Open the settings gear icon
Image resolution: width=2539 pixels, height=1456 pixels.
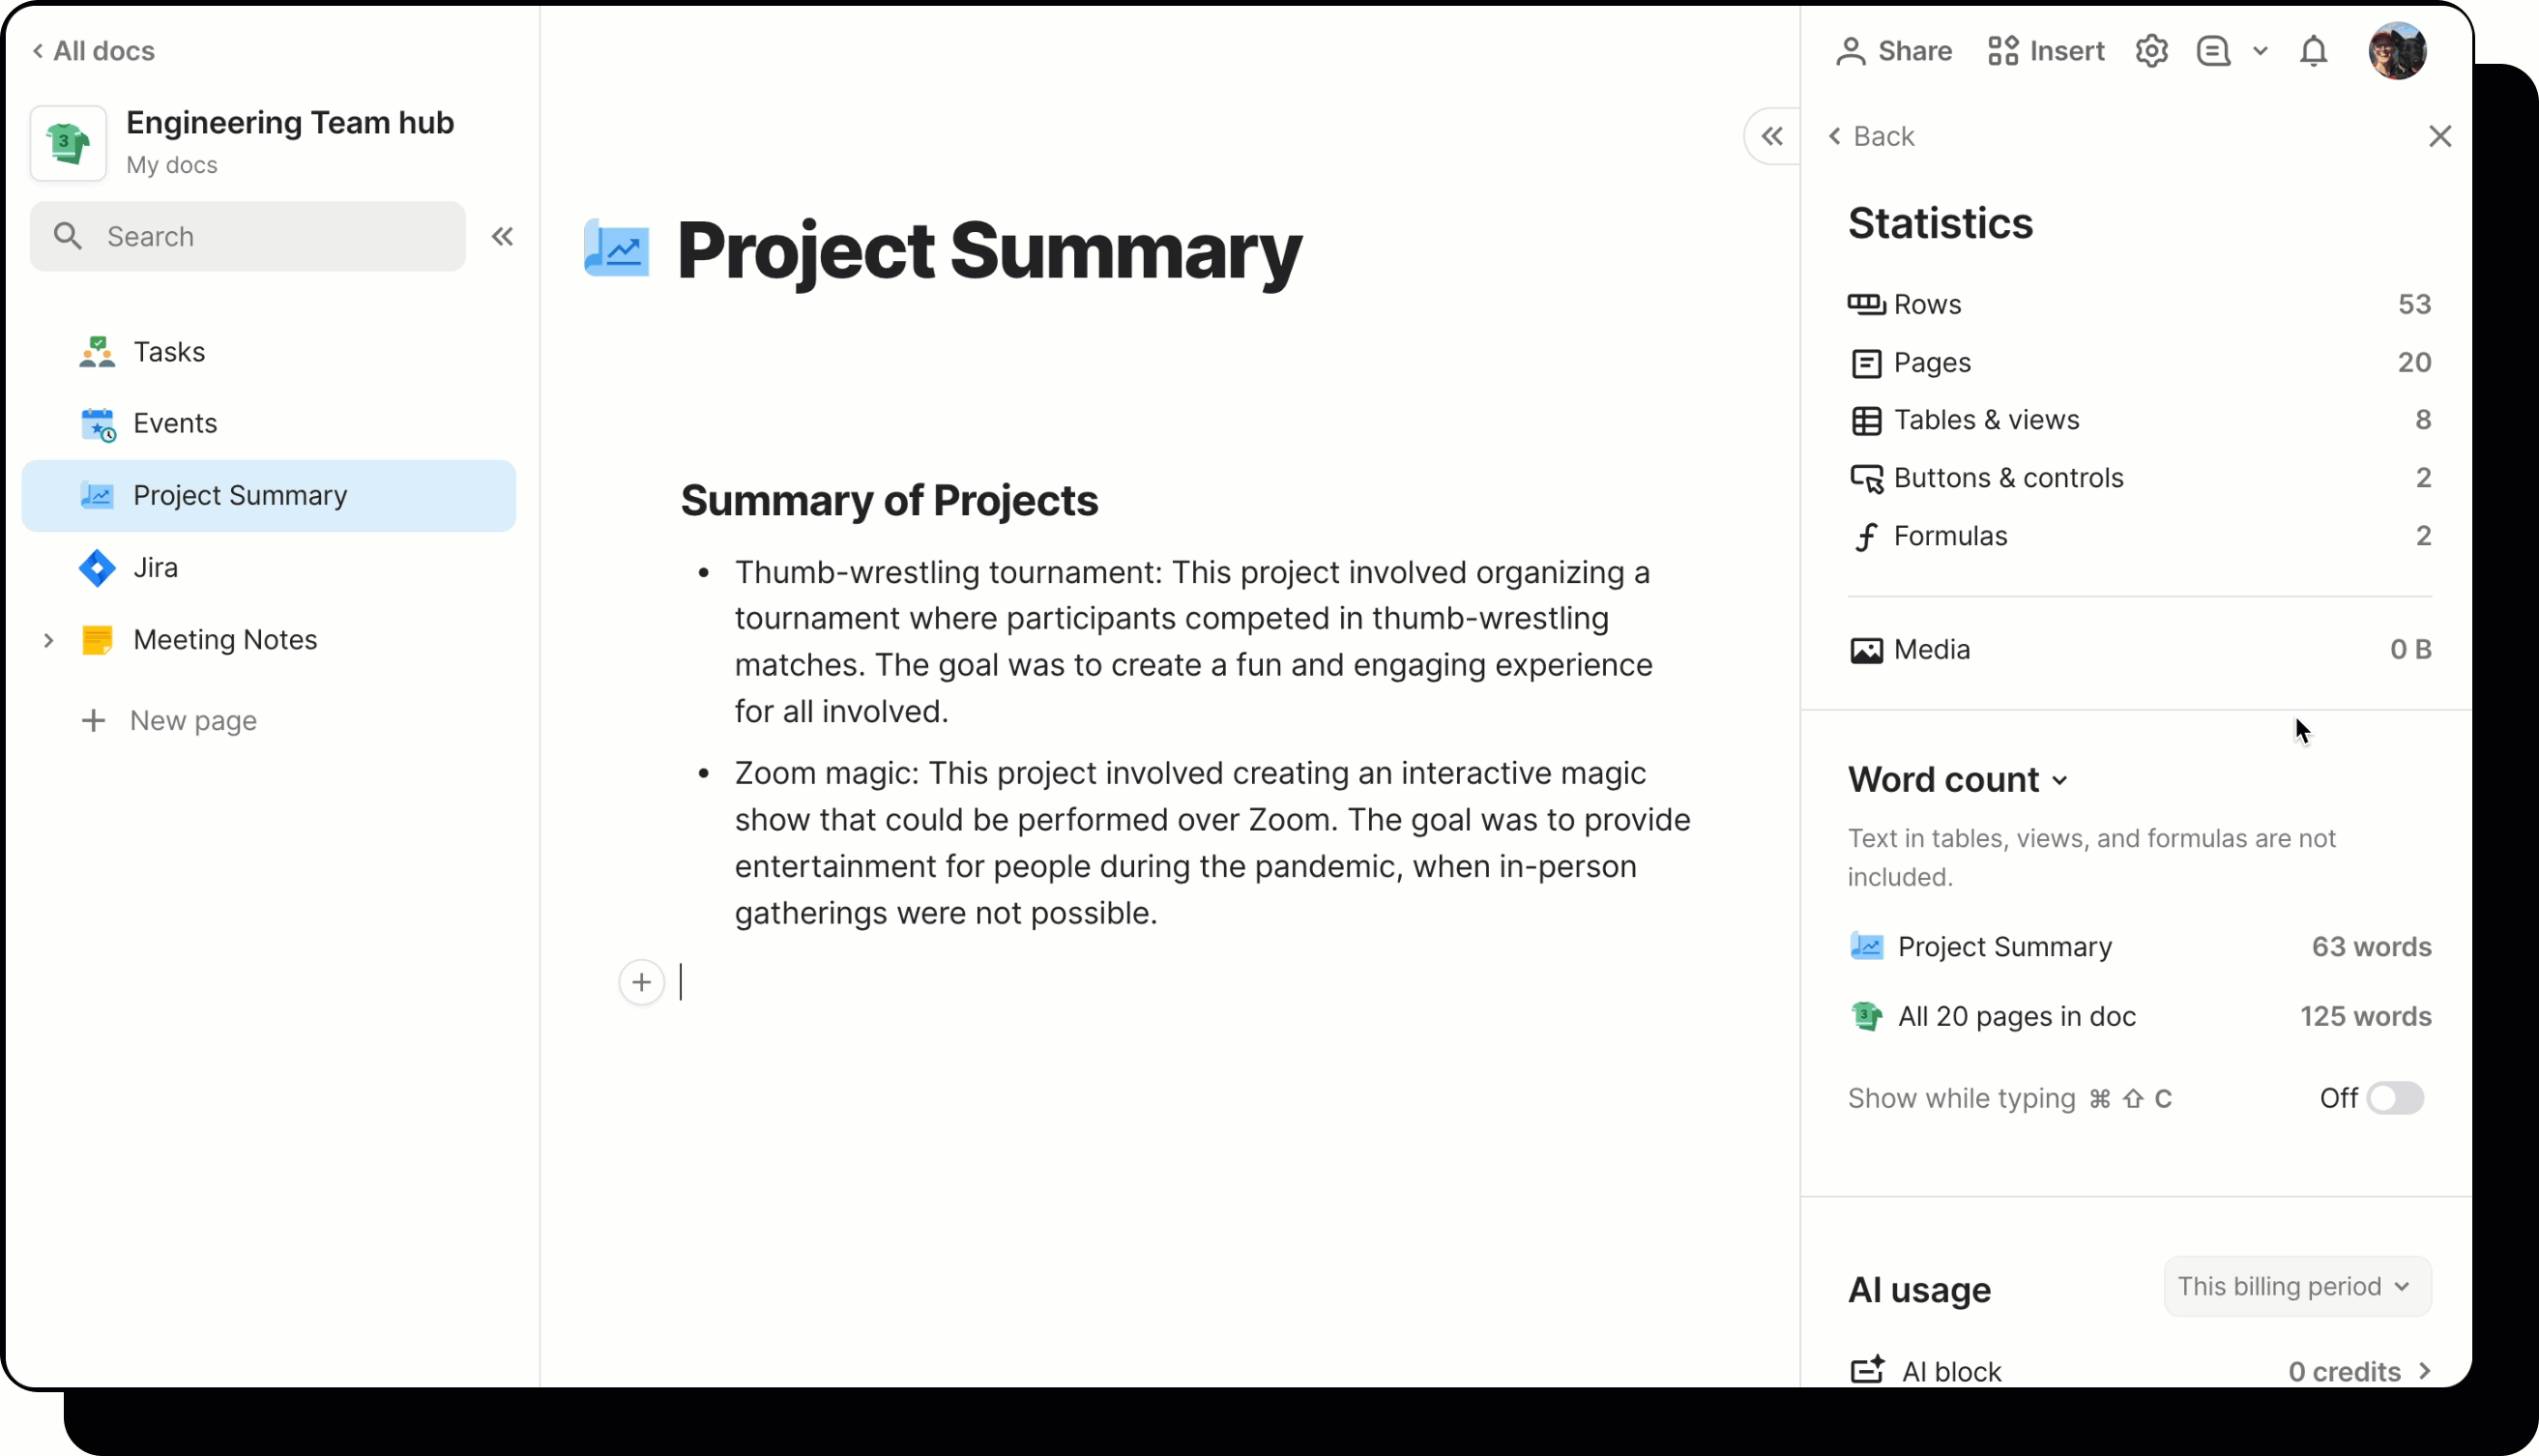(x=2151, y=51)
